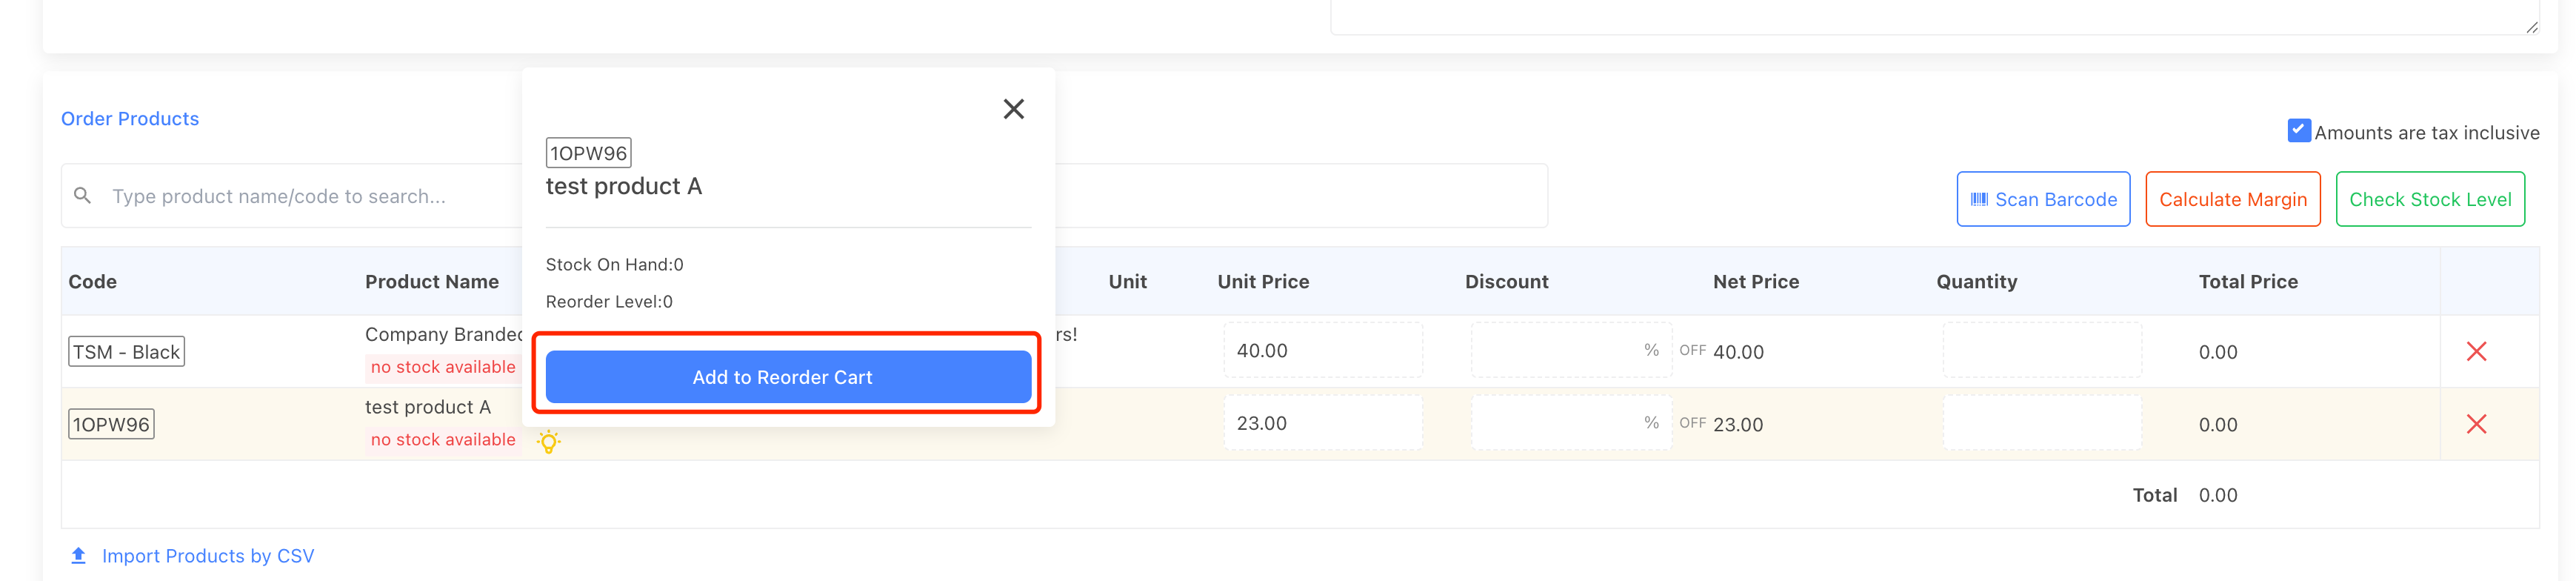2576x581 pixels.
Task: Click the search magnifier icon
Action: 83,196
